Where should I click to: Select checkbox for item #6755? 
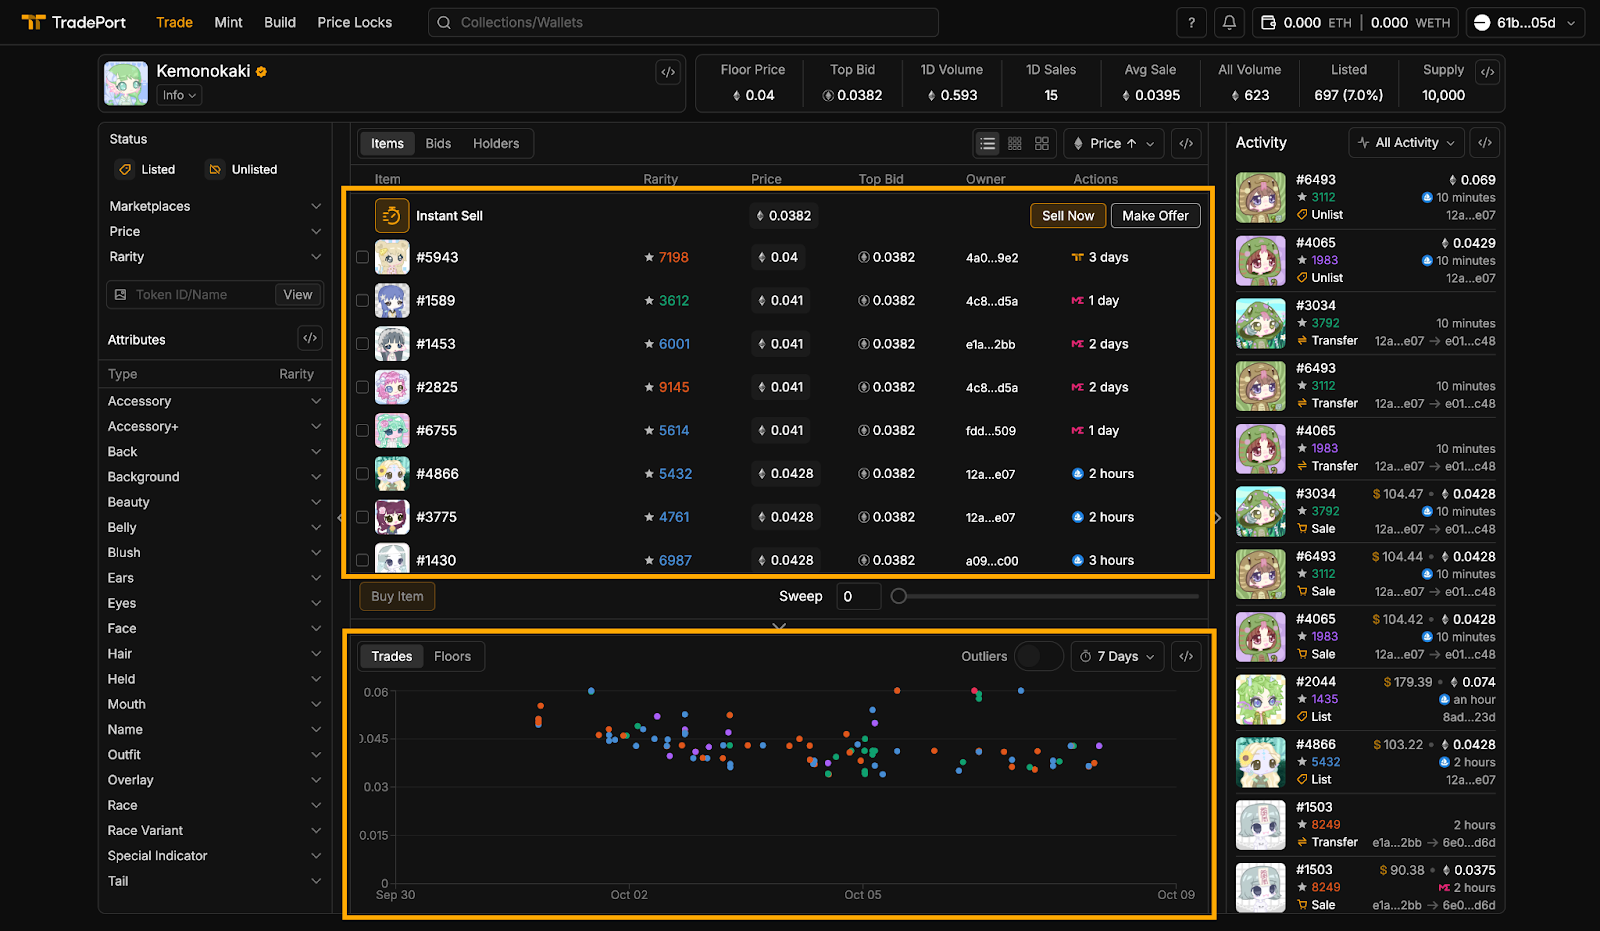tap(363, 430)
